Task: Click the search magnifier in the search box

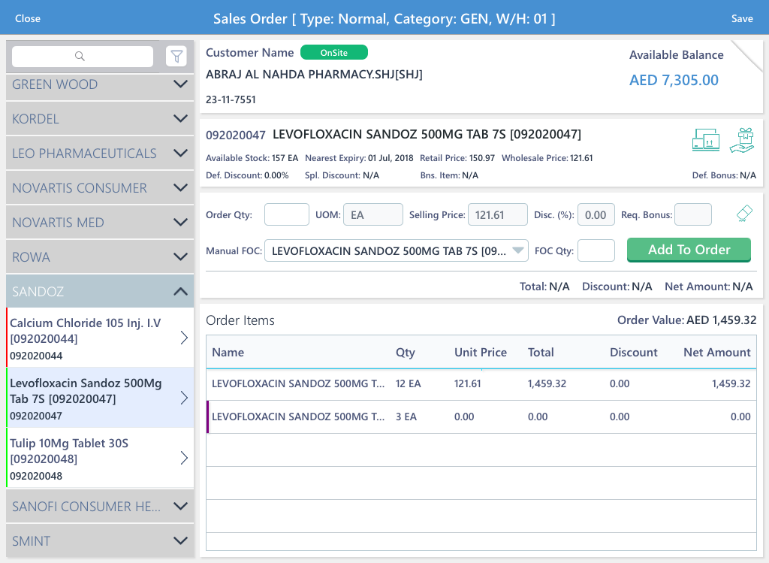Action: (79, 56)
